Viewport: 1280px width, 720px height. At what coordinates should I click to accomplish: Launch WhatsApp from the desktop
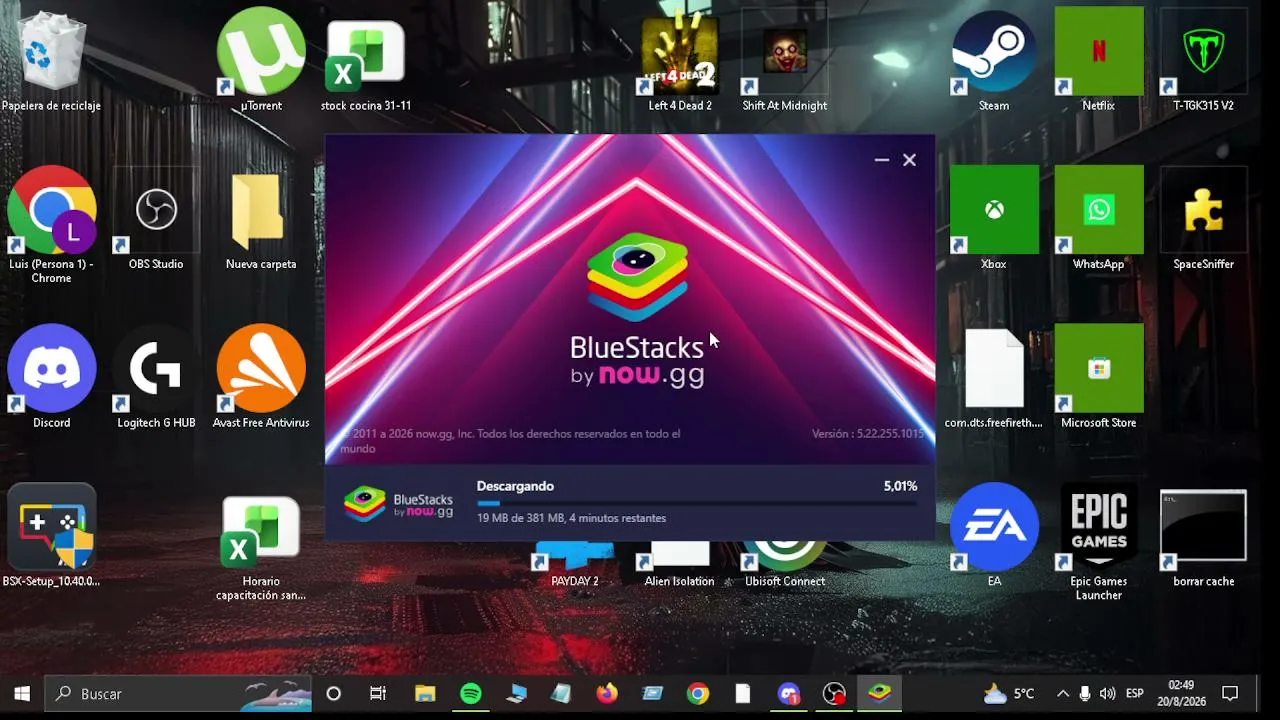pos(1098,220)
